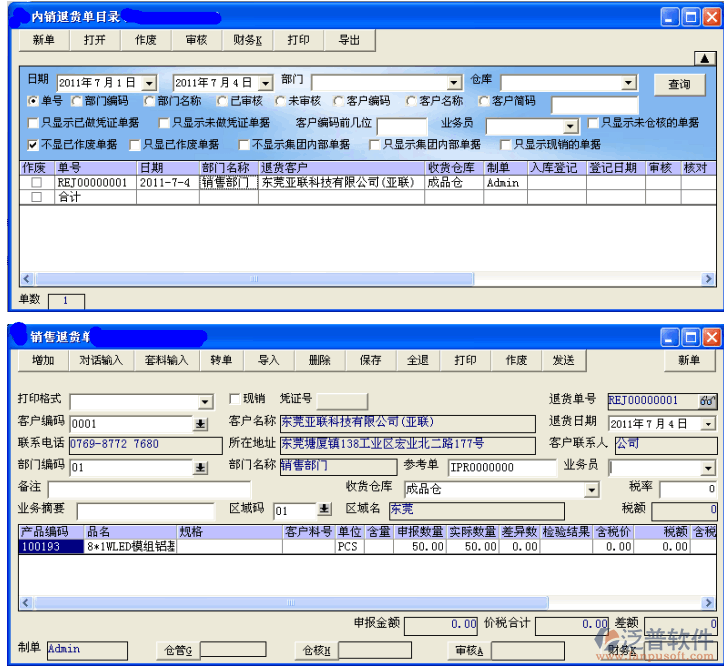724x672 pixels.
Task: Enable the 只显示现销的单据 checkbox
Action: tap(505, 145)
